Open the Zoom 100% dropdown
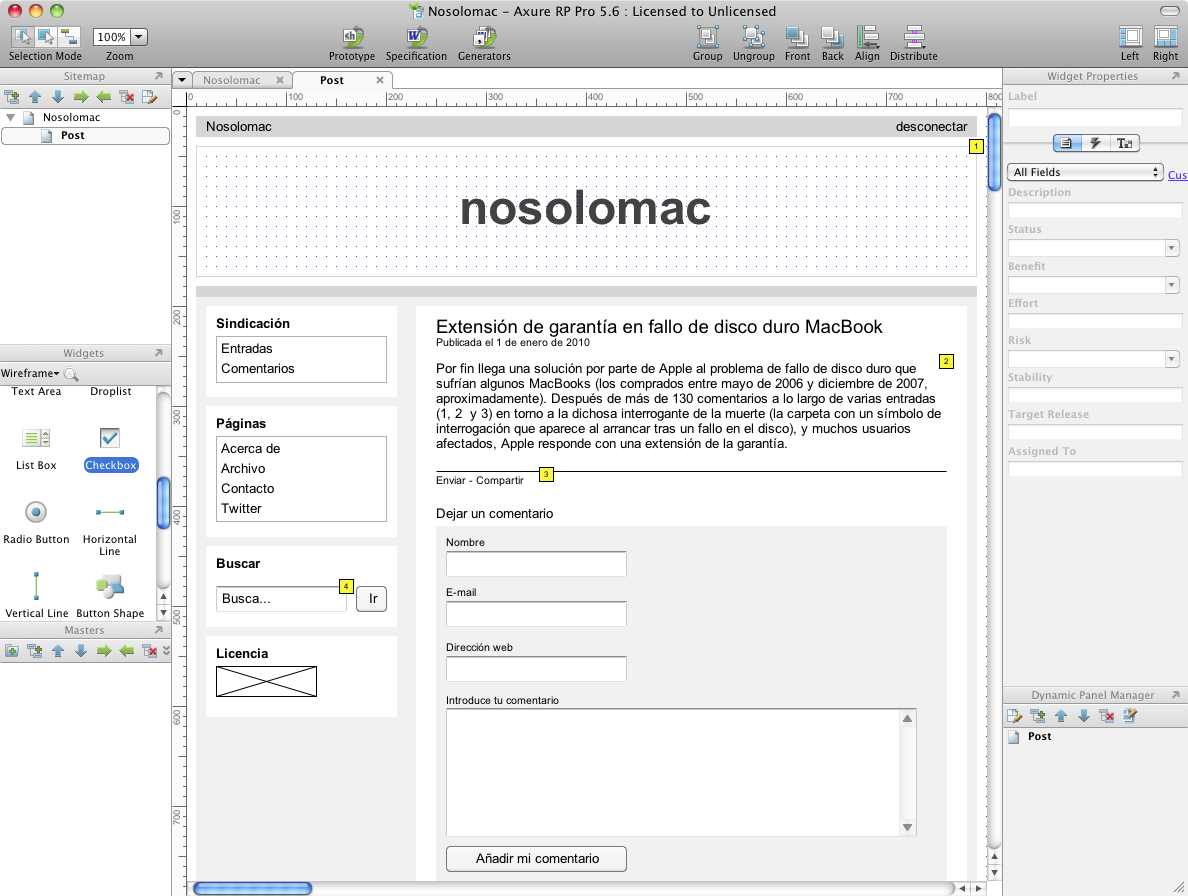This screenshot has width=1188, height=896. [139, 36]
